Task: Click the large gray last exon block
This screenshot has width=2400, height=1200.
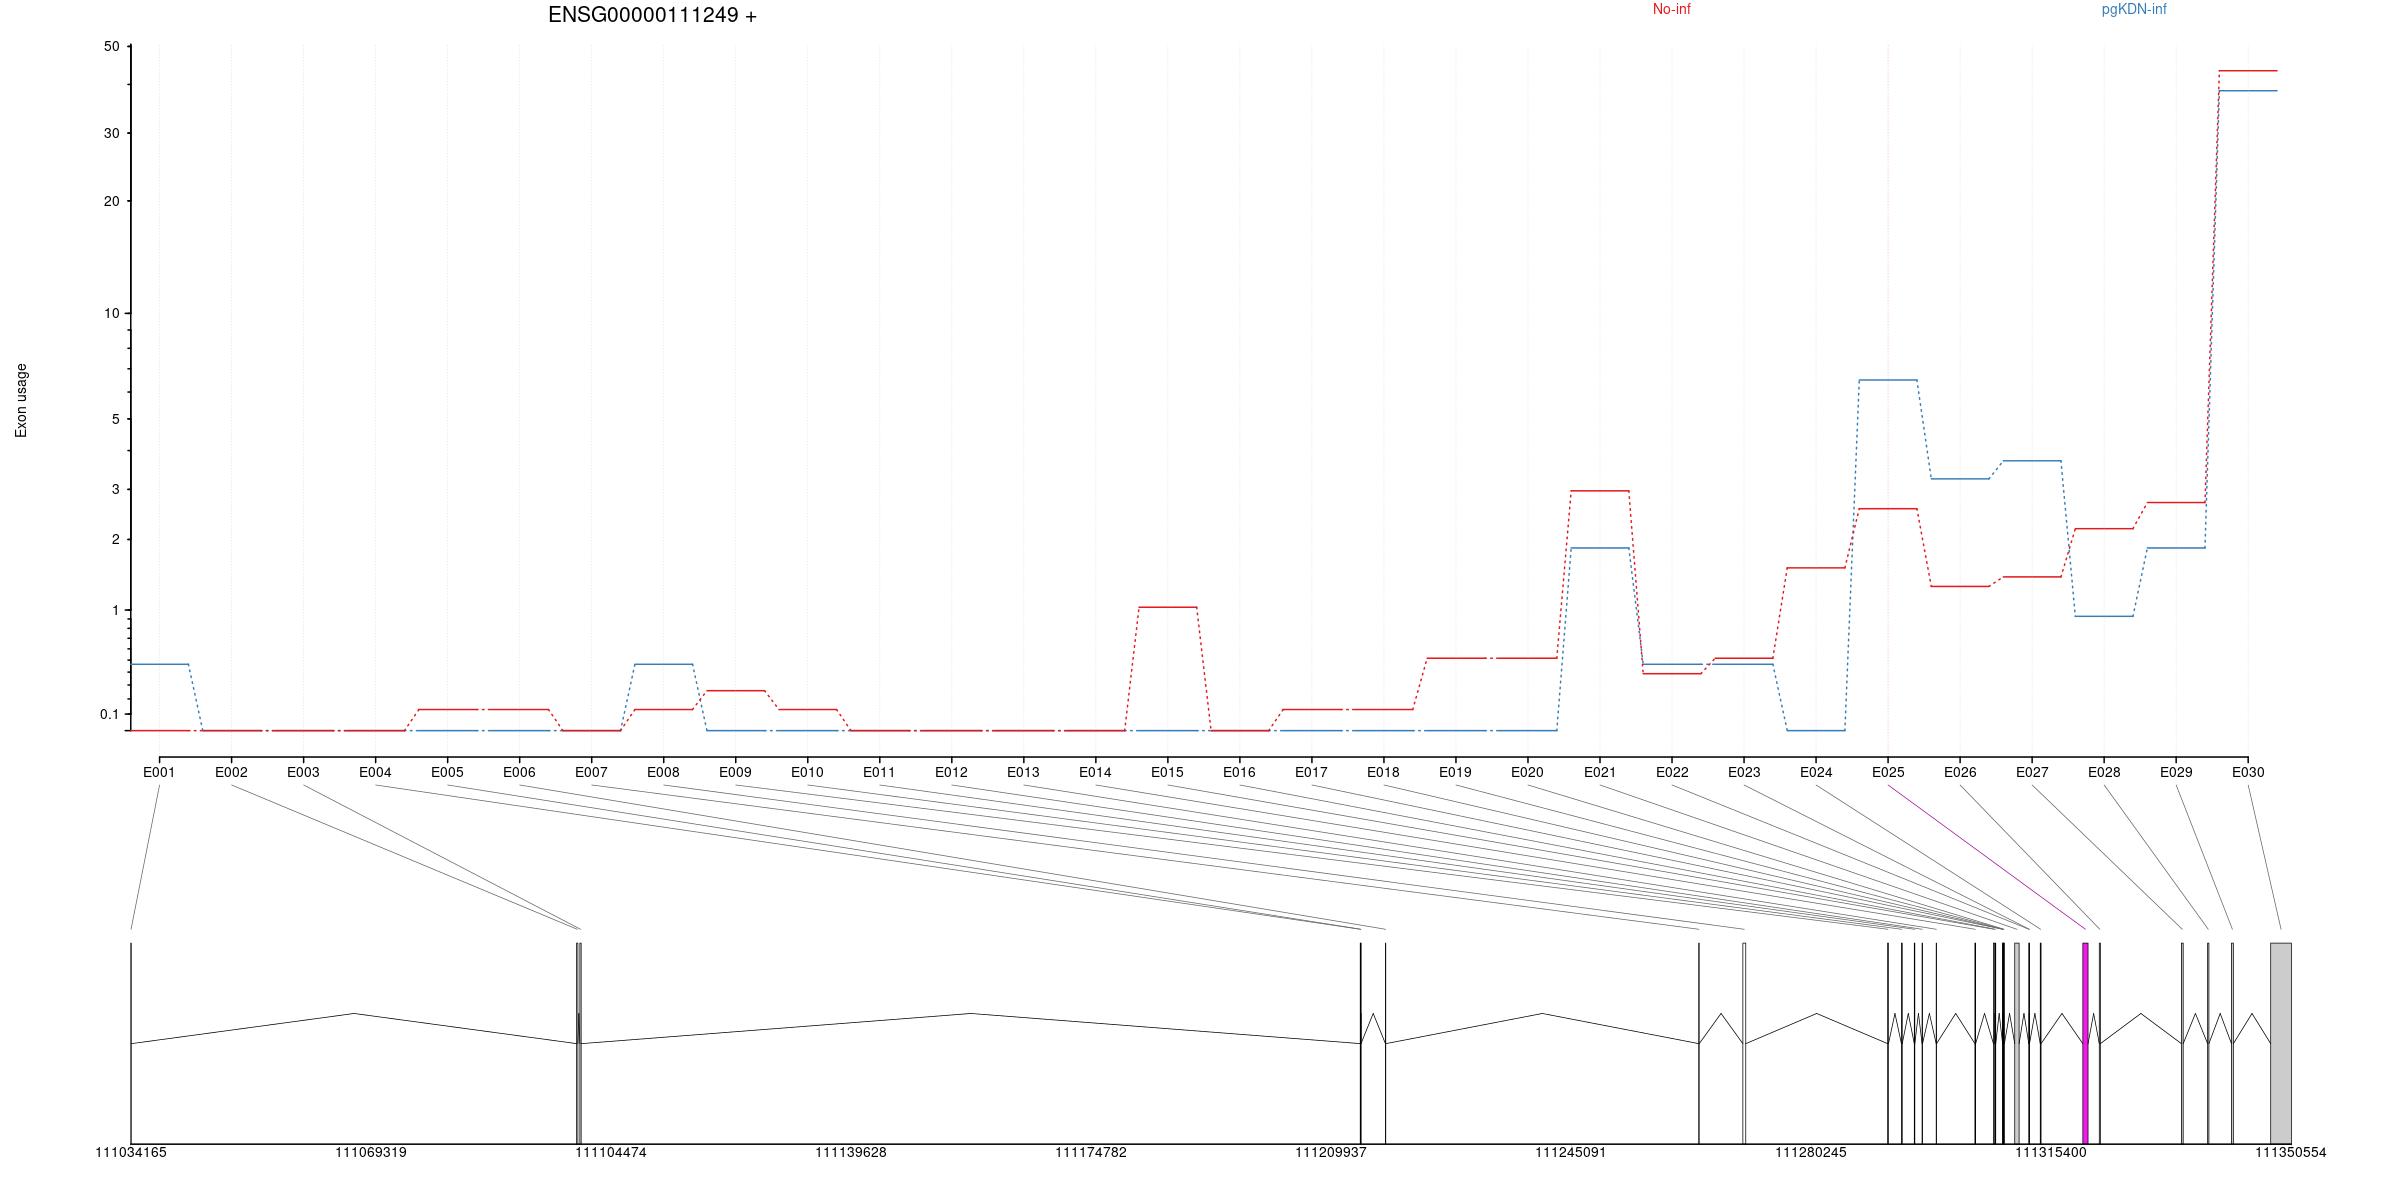Action: pyautogui.click(x=2281, y=1043)
